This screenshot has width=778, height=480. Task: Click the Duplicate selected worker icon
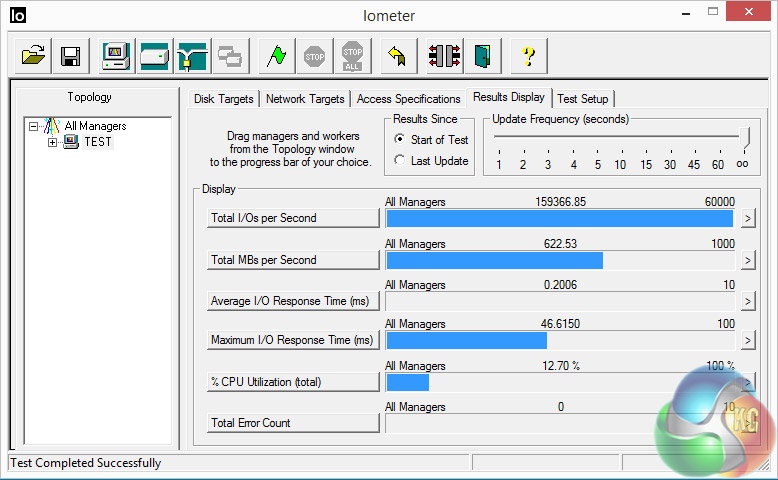click(x=230, y=56)
